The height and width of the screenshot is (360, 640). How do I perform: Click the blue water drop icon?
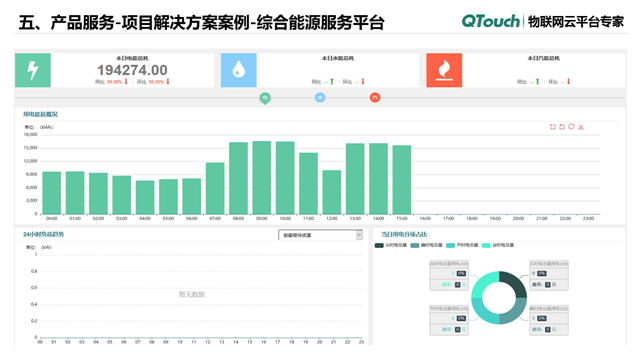(239, 70)
